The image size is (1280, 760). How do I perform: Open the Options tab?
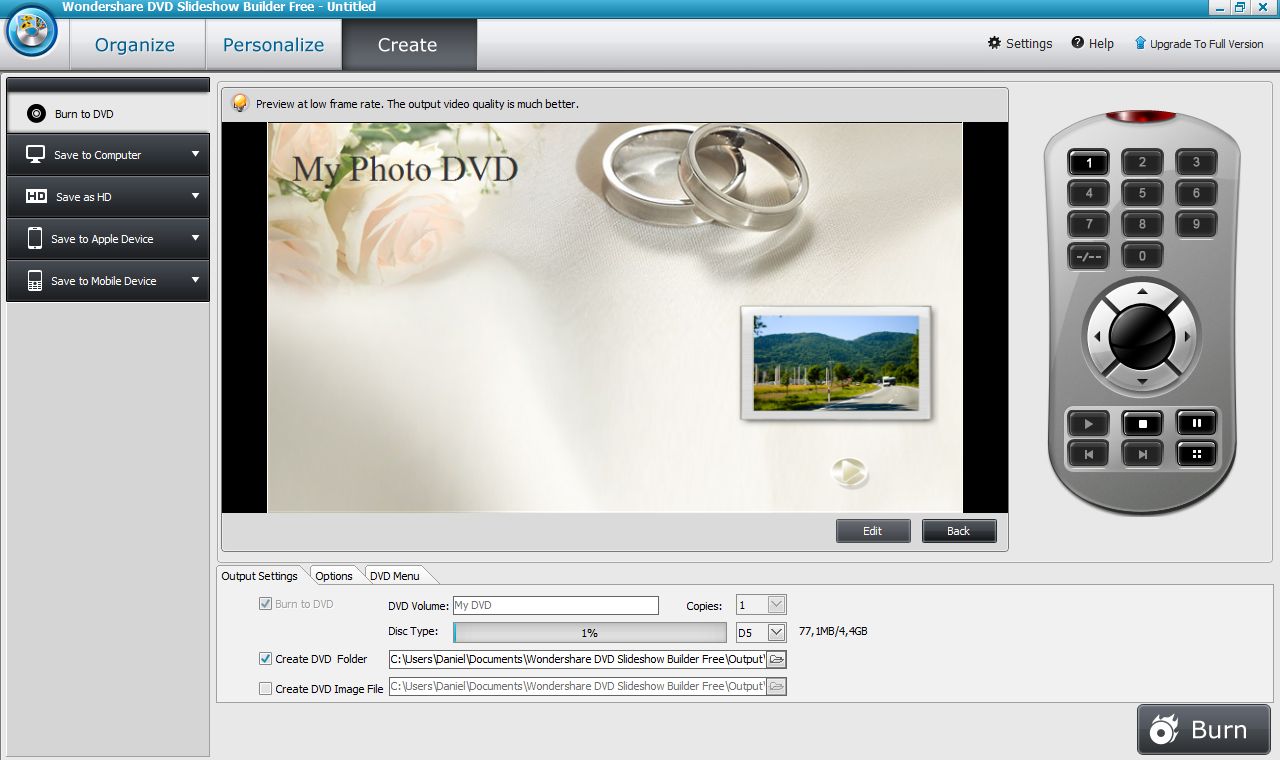tap(334, 576)
